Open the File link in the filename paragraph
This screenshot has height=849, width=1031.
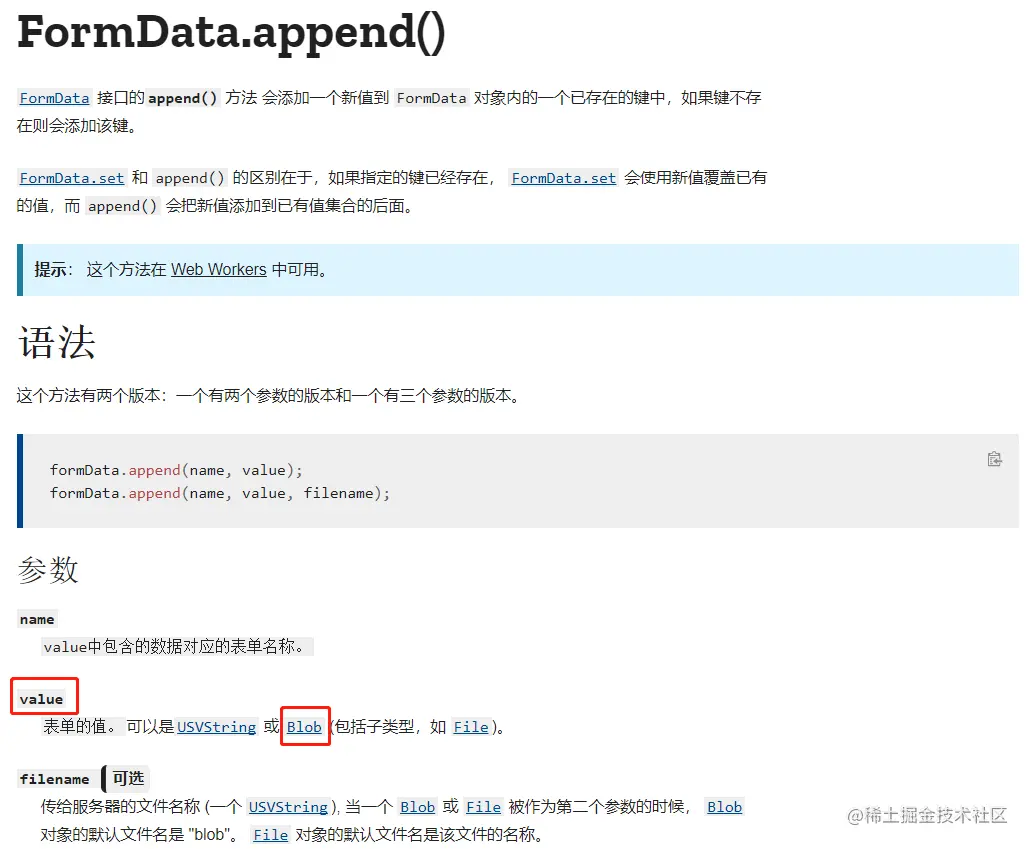click(483, 806)
